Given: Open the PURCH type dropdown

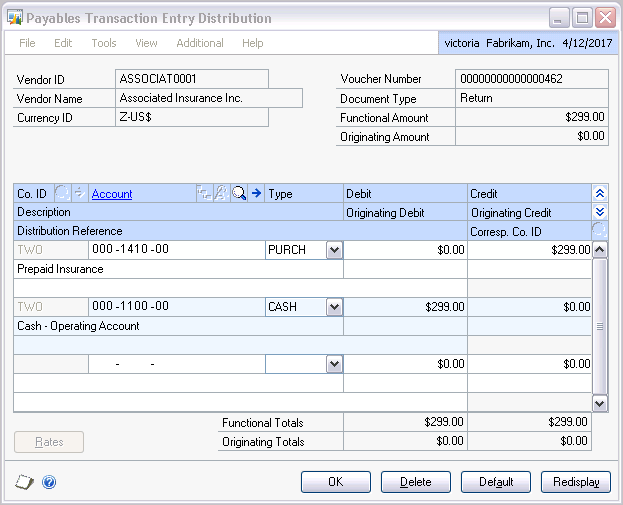Looking at the screenshot, I should 334,251.
